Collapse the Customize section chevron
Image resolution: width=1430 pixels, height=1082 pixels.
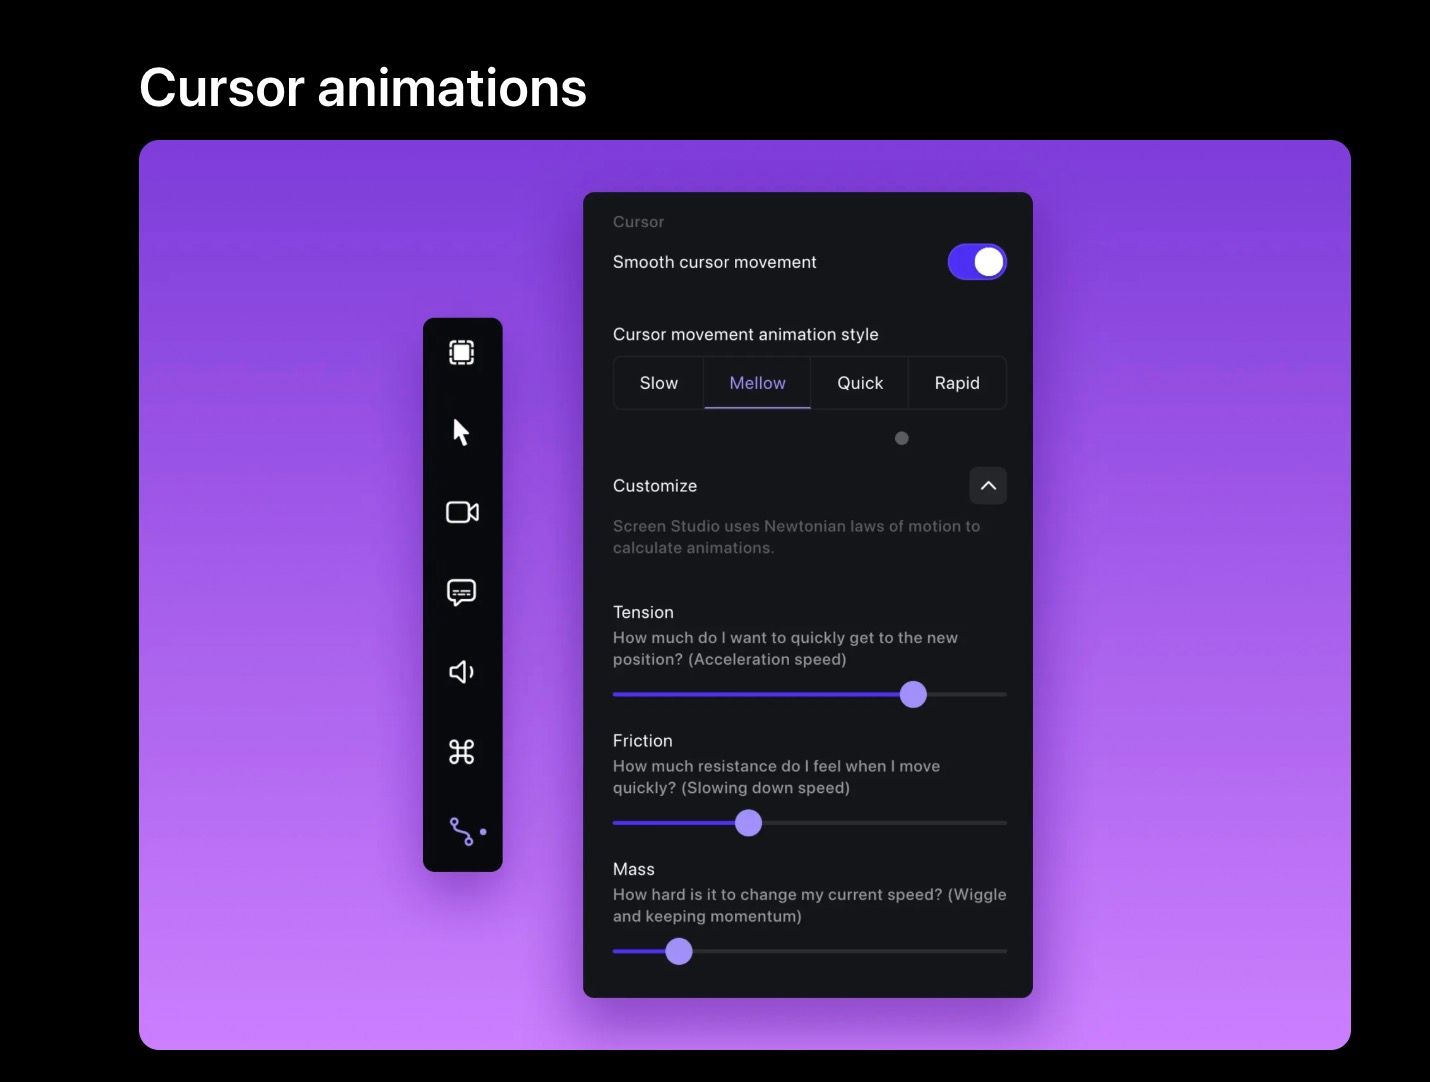pyautogui.click(x=988, y=486)
